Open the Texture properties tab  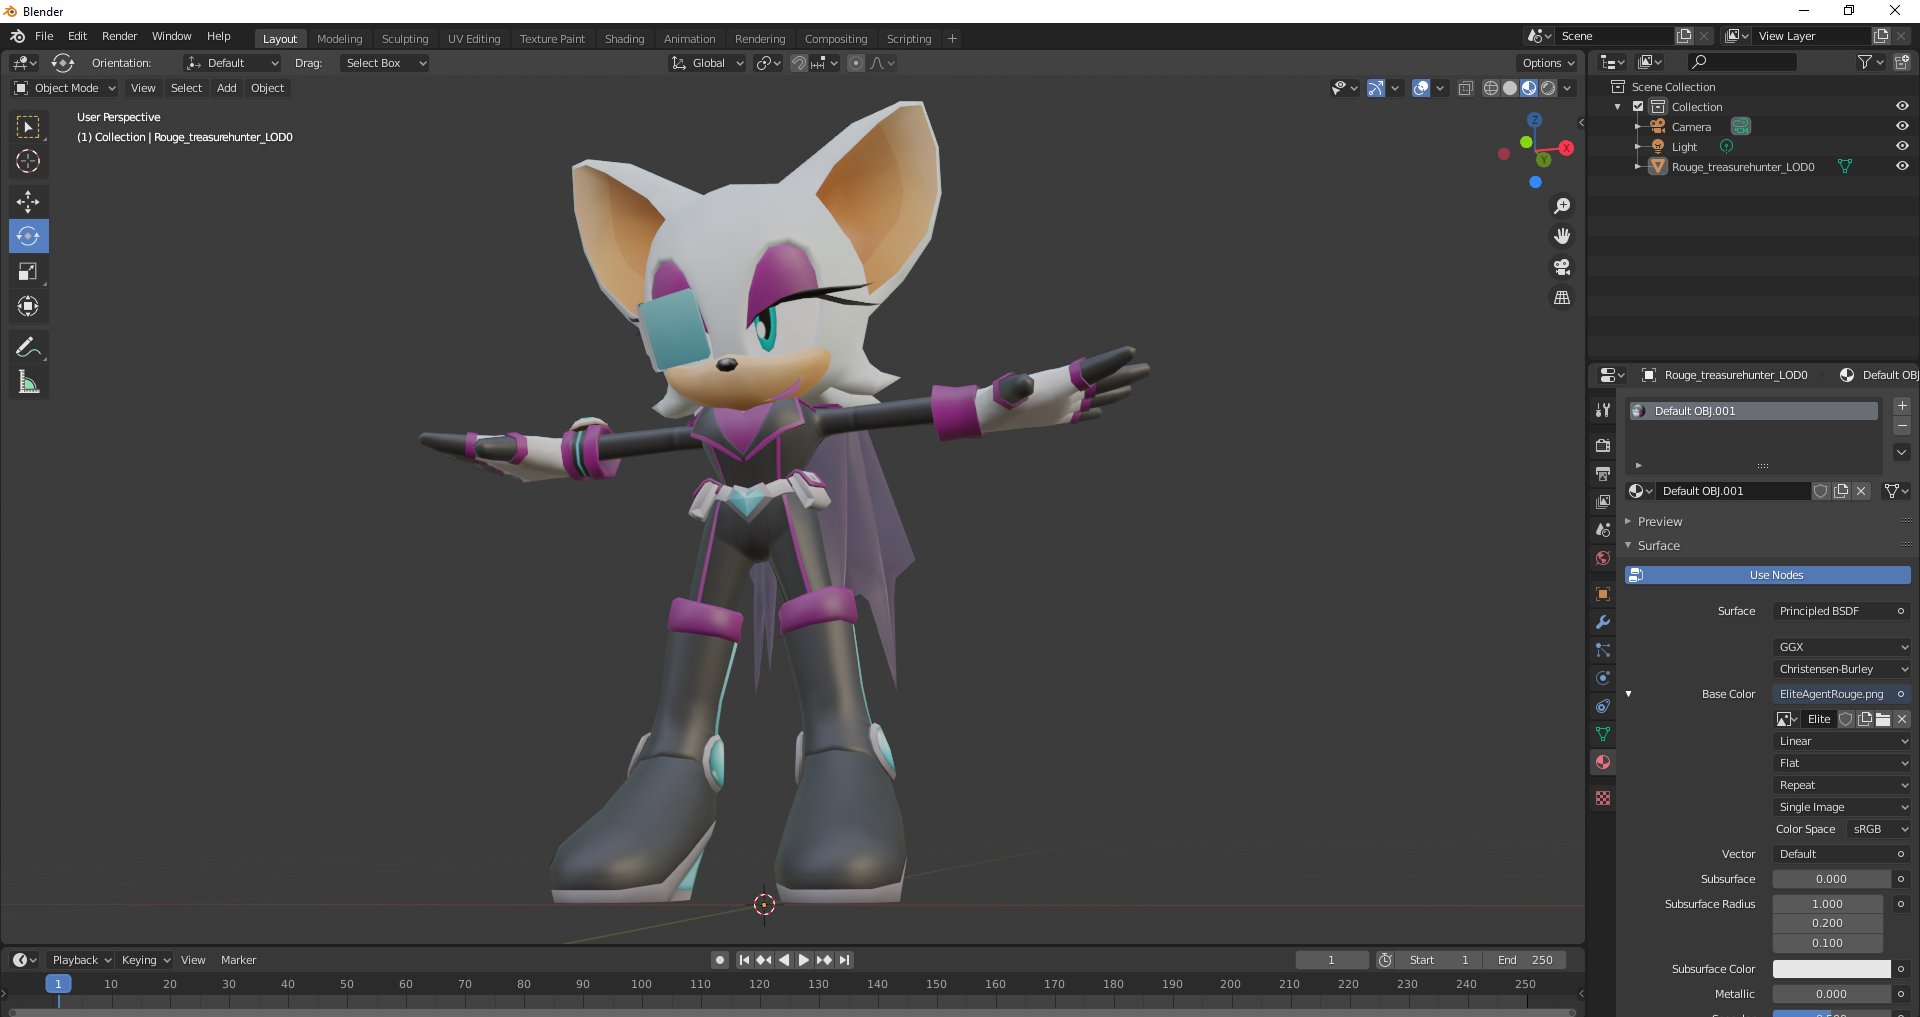point(1603,798)
